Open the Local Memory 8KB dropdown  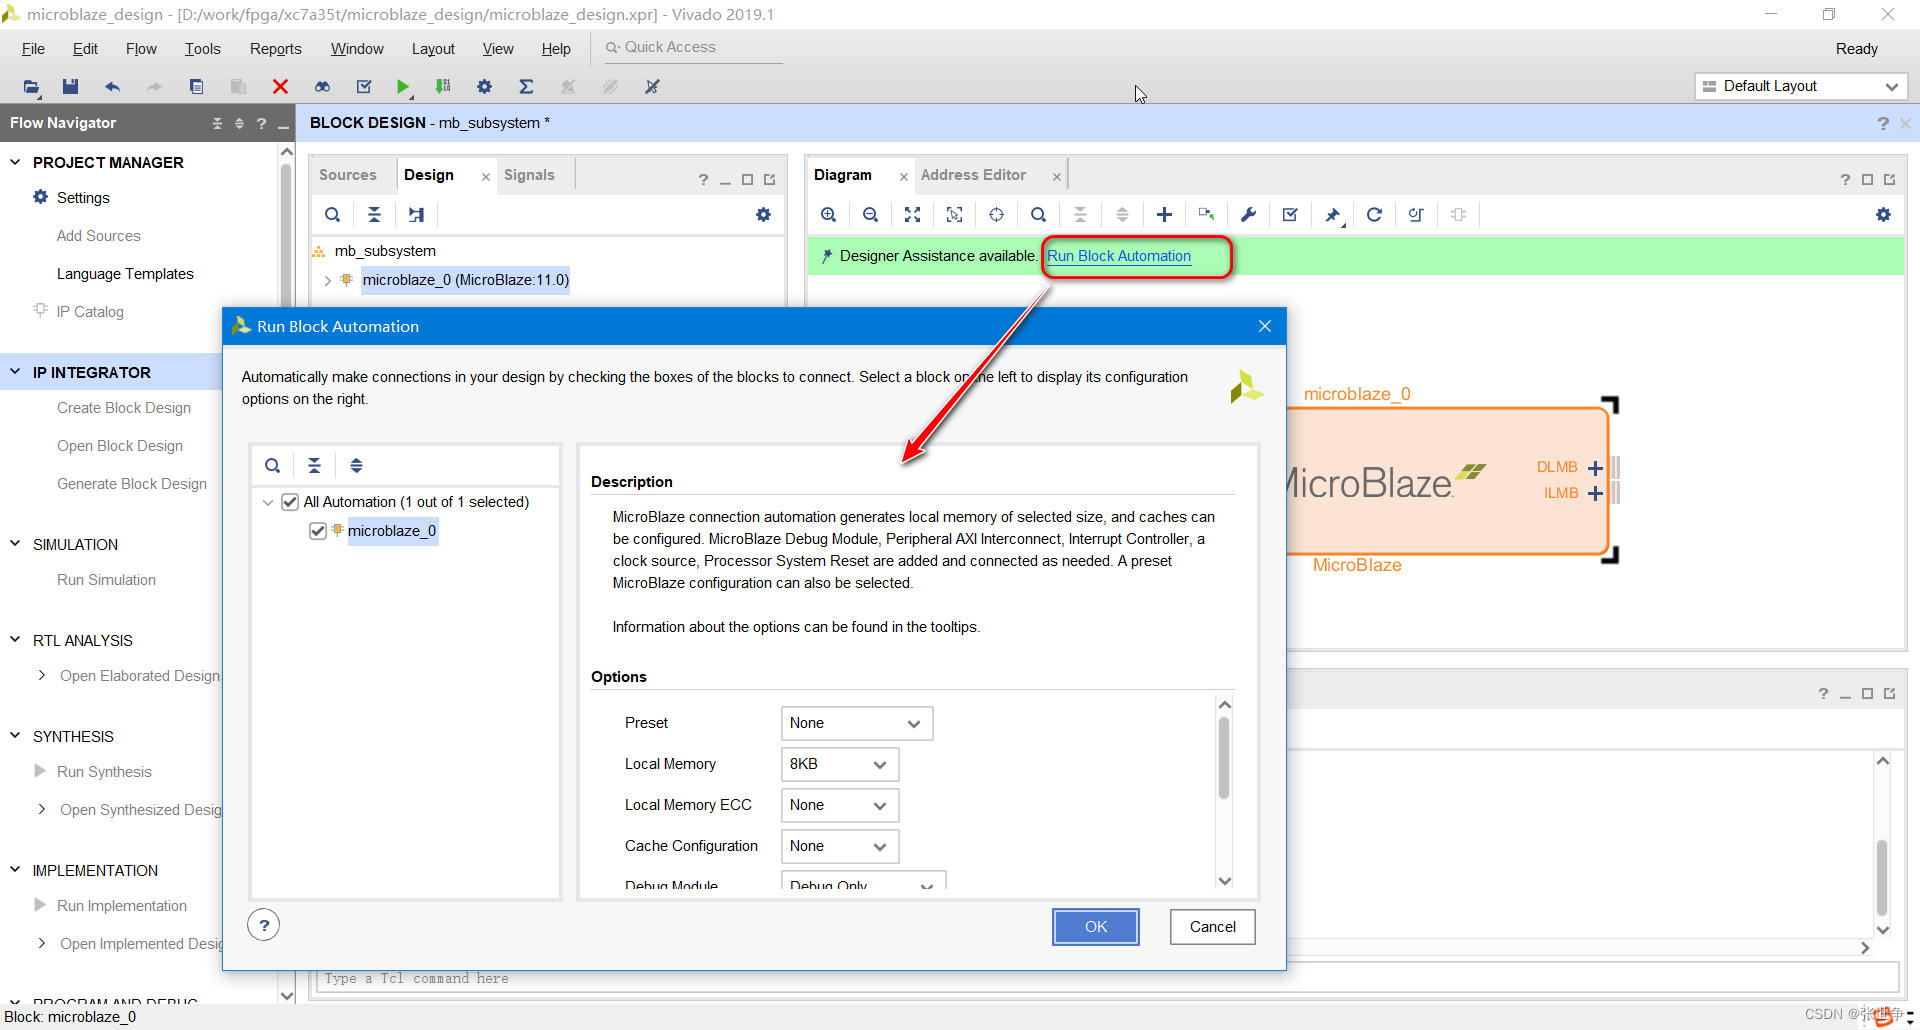click(840, 764)
